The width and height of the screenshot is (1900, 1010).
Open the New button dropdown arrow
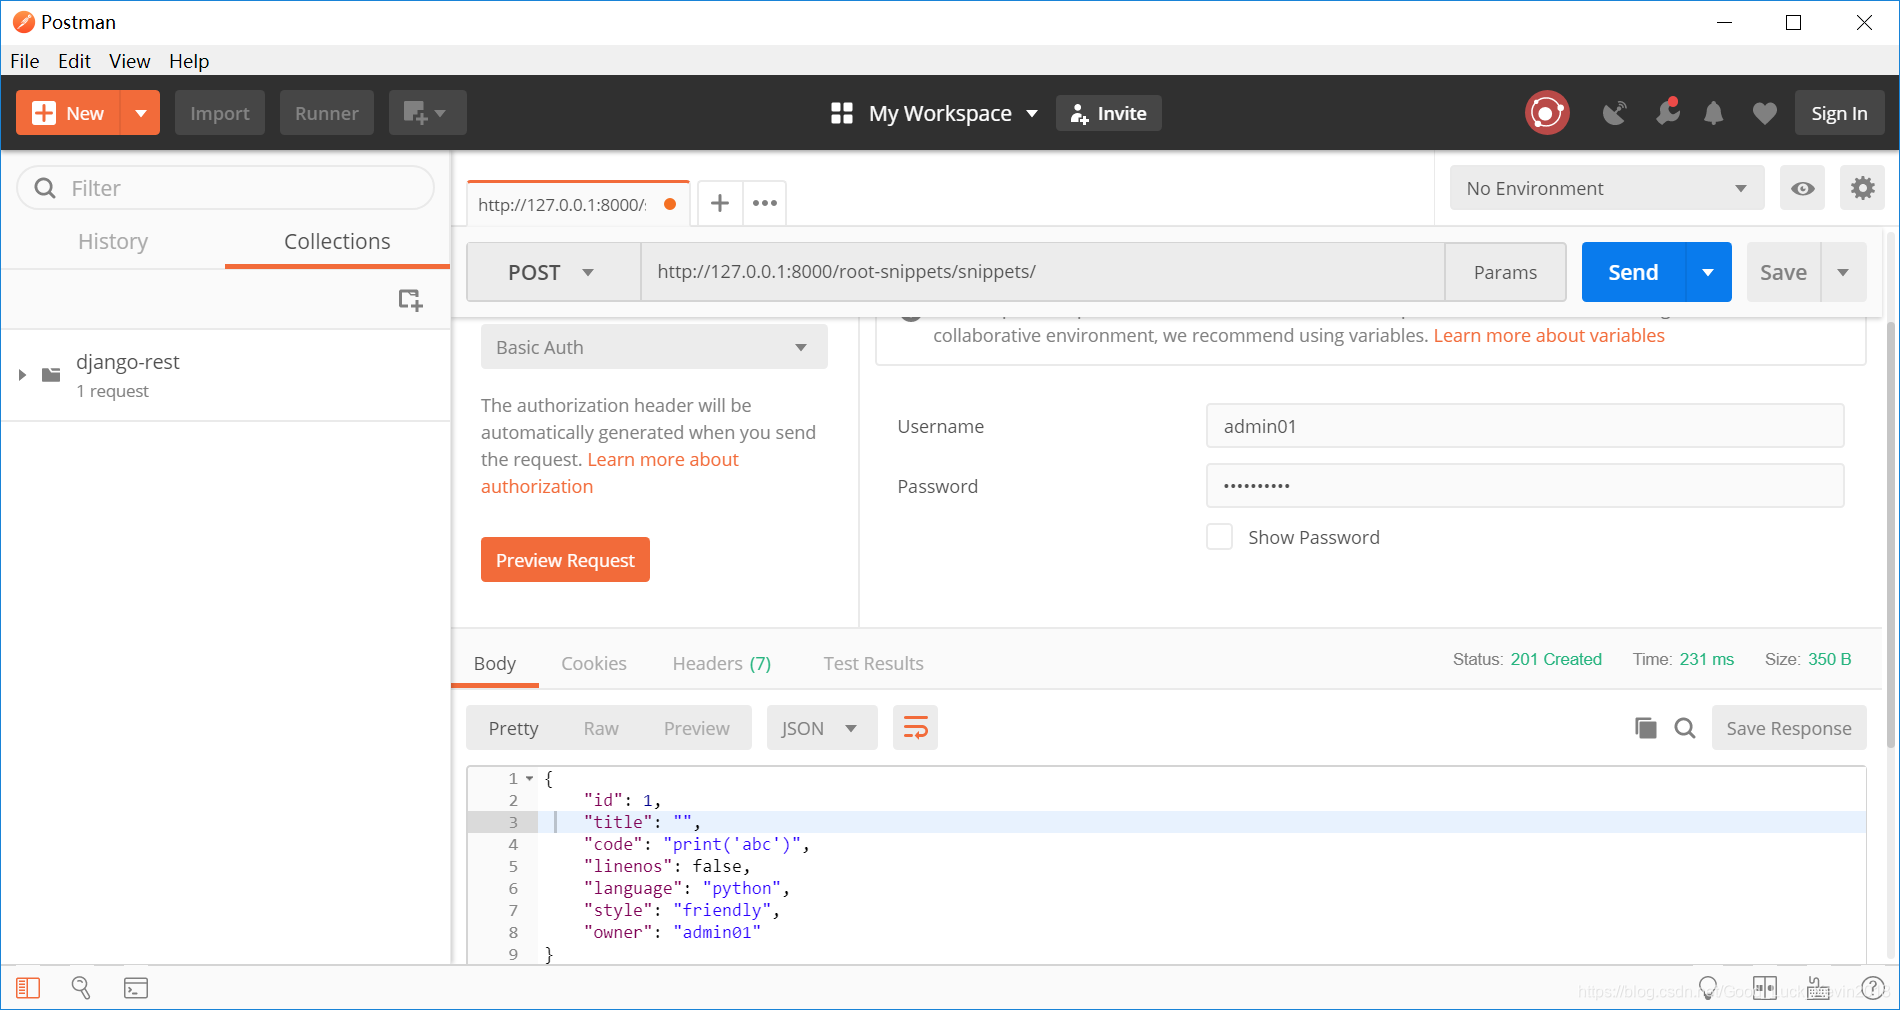coord(141,113)
